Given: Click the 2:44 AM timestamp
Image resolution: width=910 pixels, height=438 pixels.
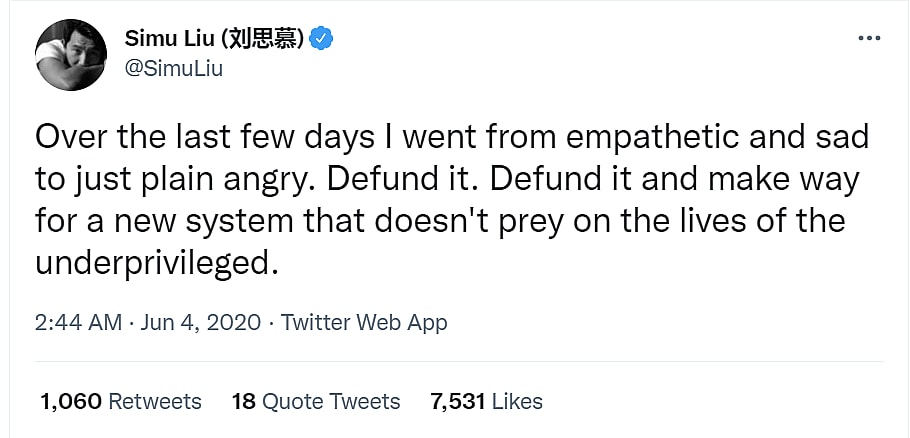Looking at the screenshot, I should (x=77, y=322).
